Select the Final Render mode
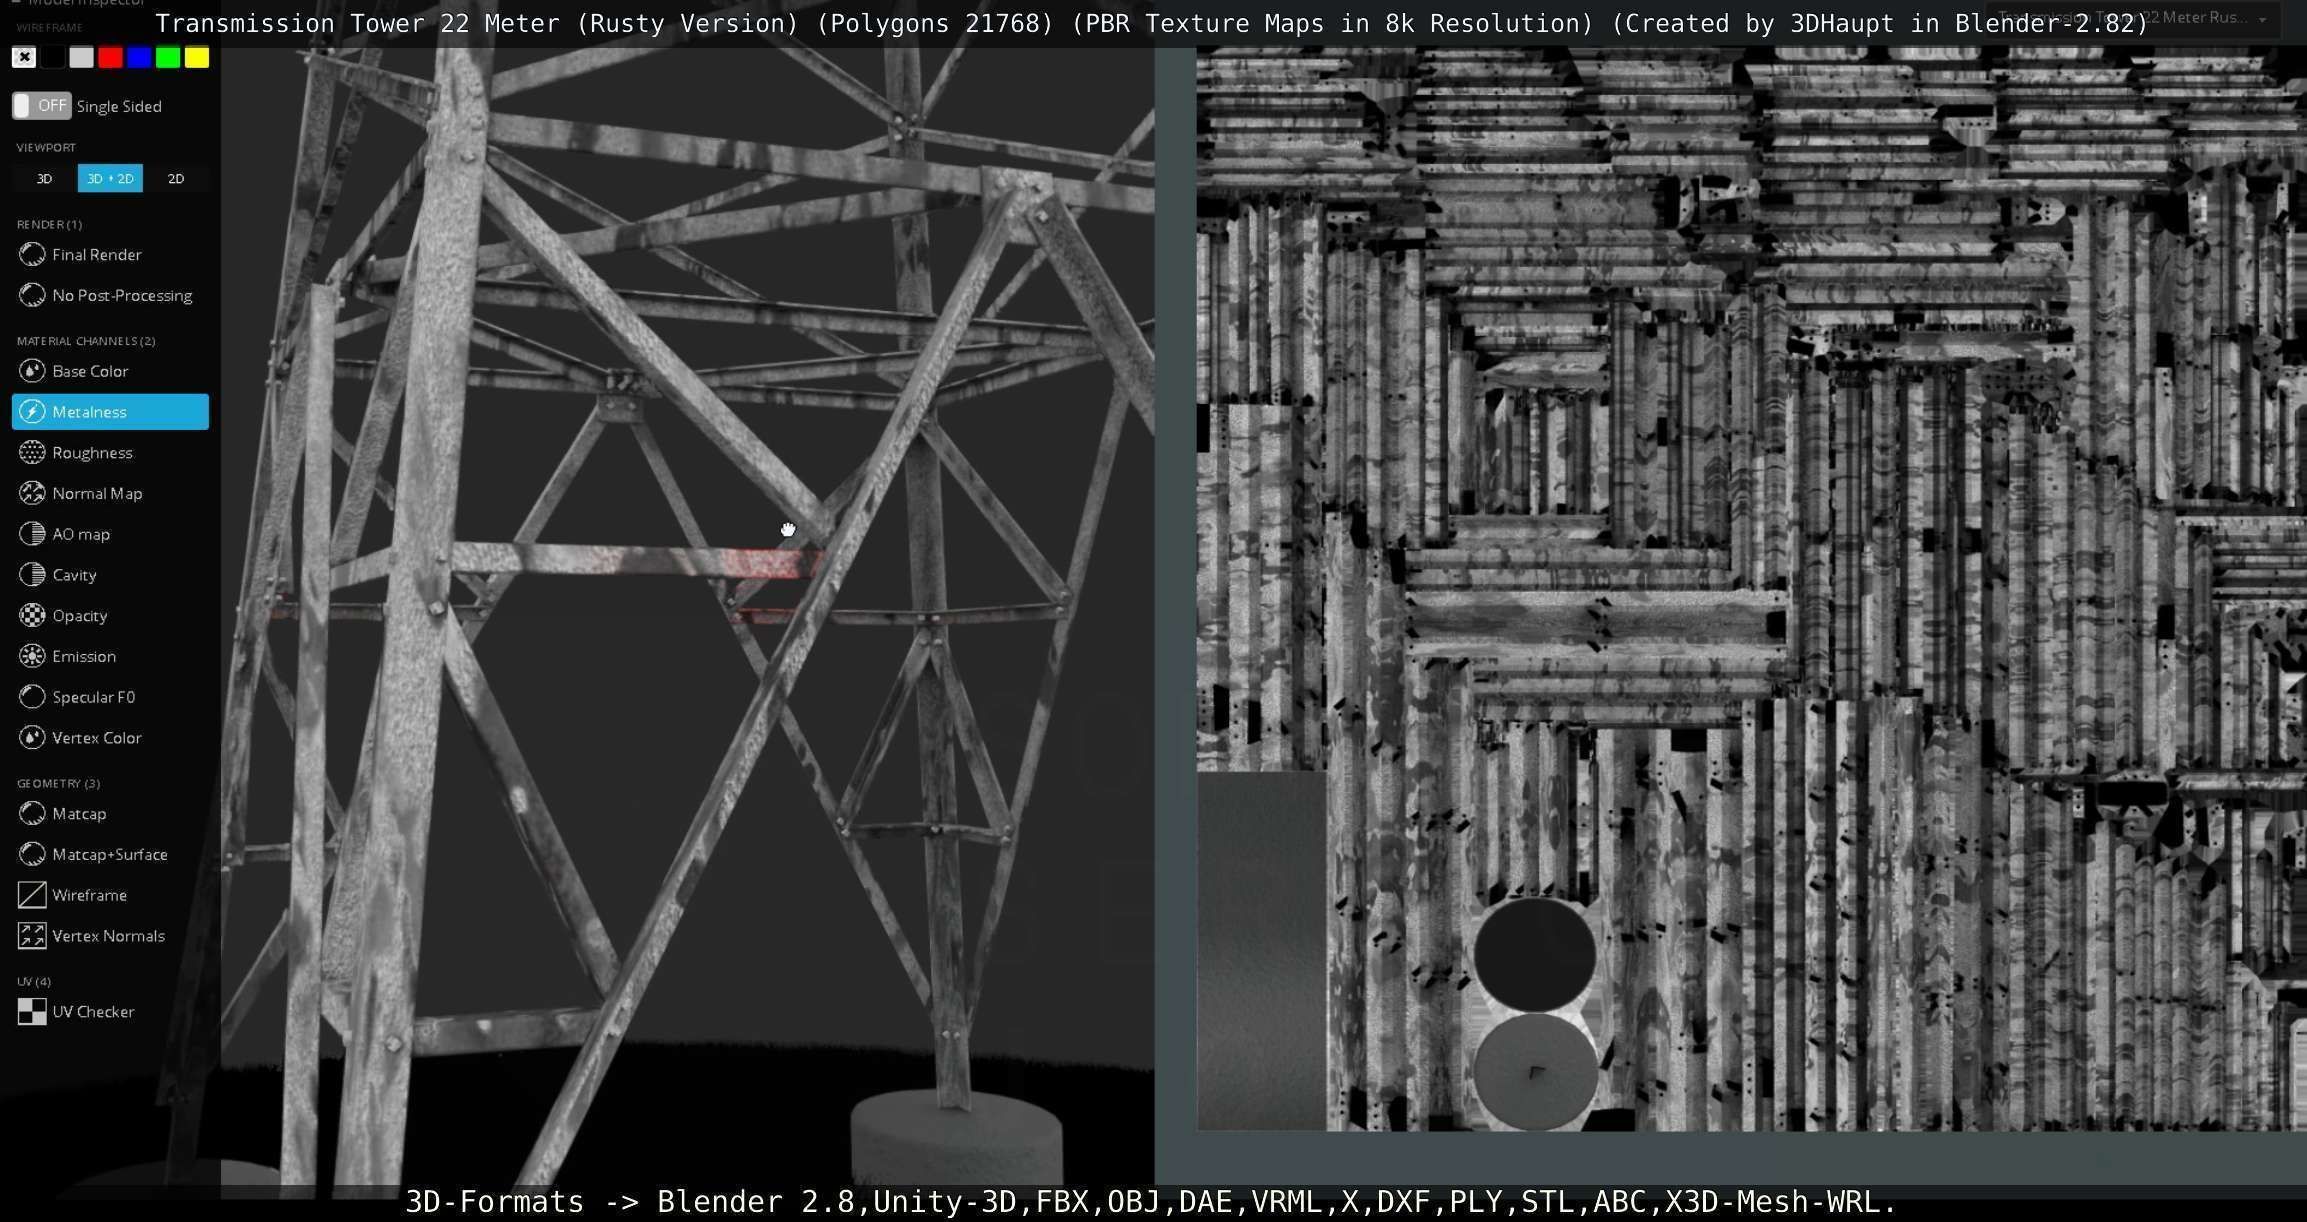This screenshot has width=2307, height=1222. click(x=110, y=255)
